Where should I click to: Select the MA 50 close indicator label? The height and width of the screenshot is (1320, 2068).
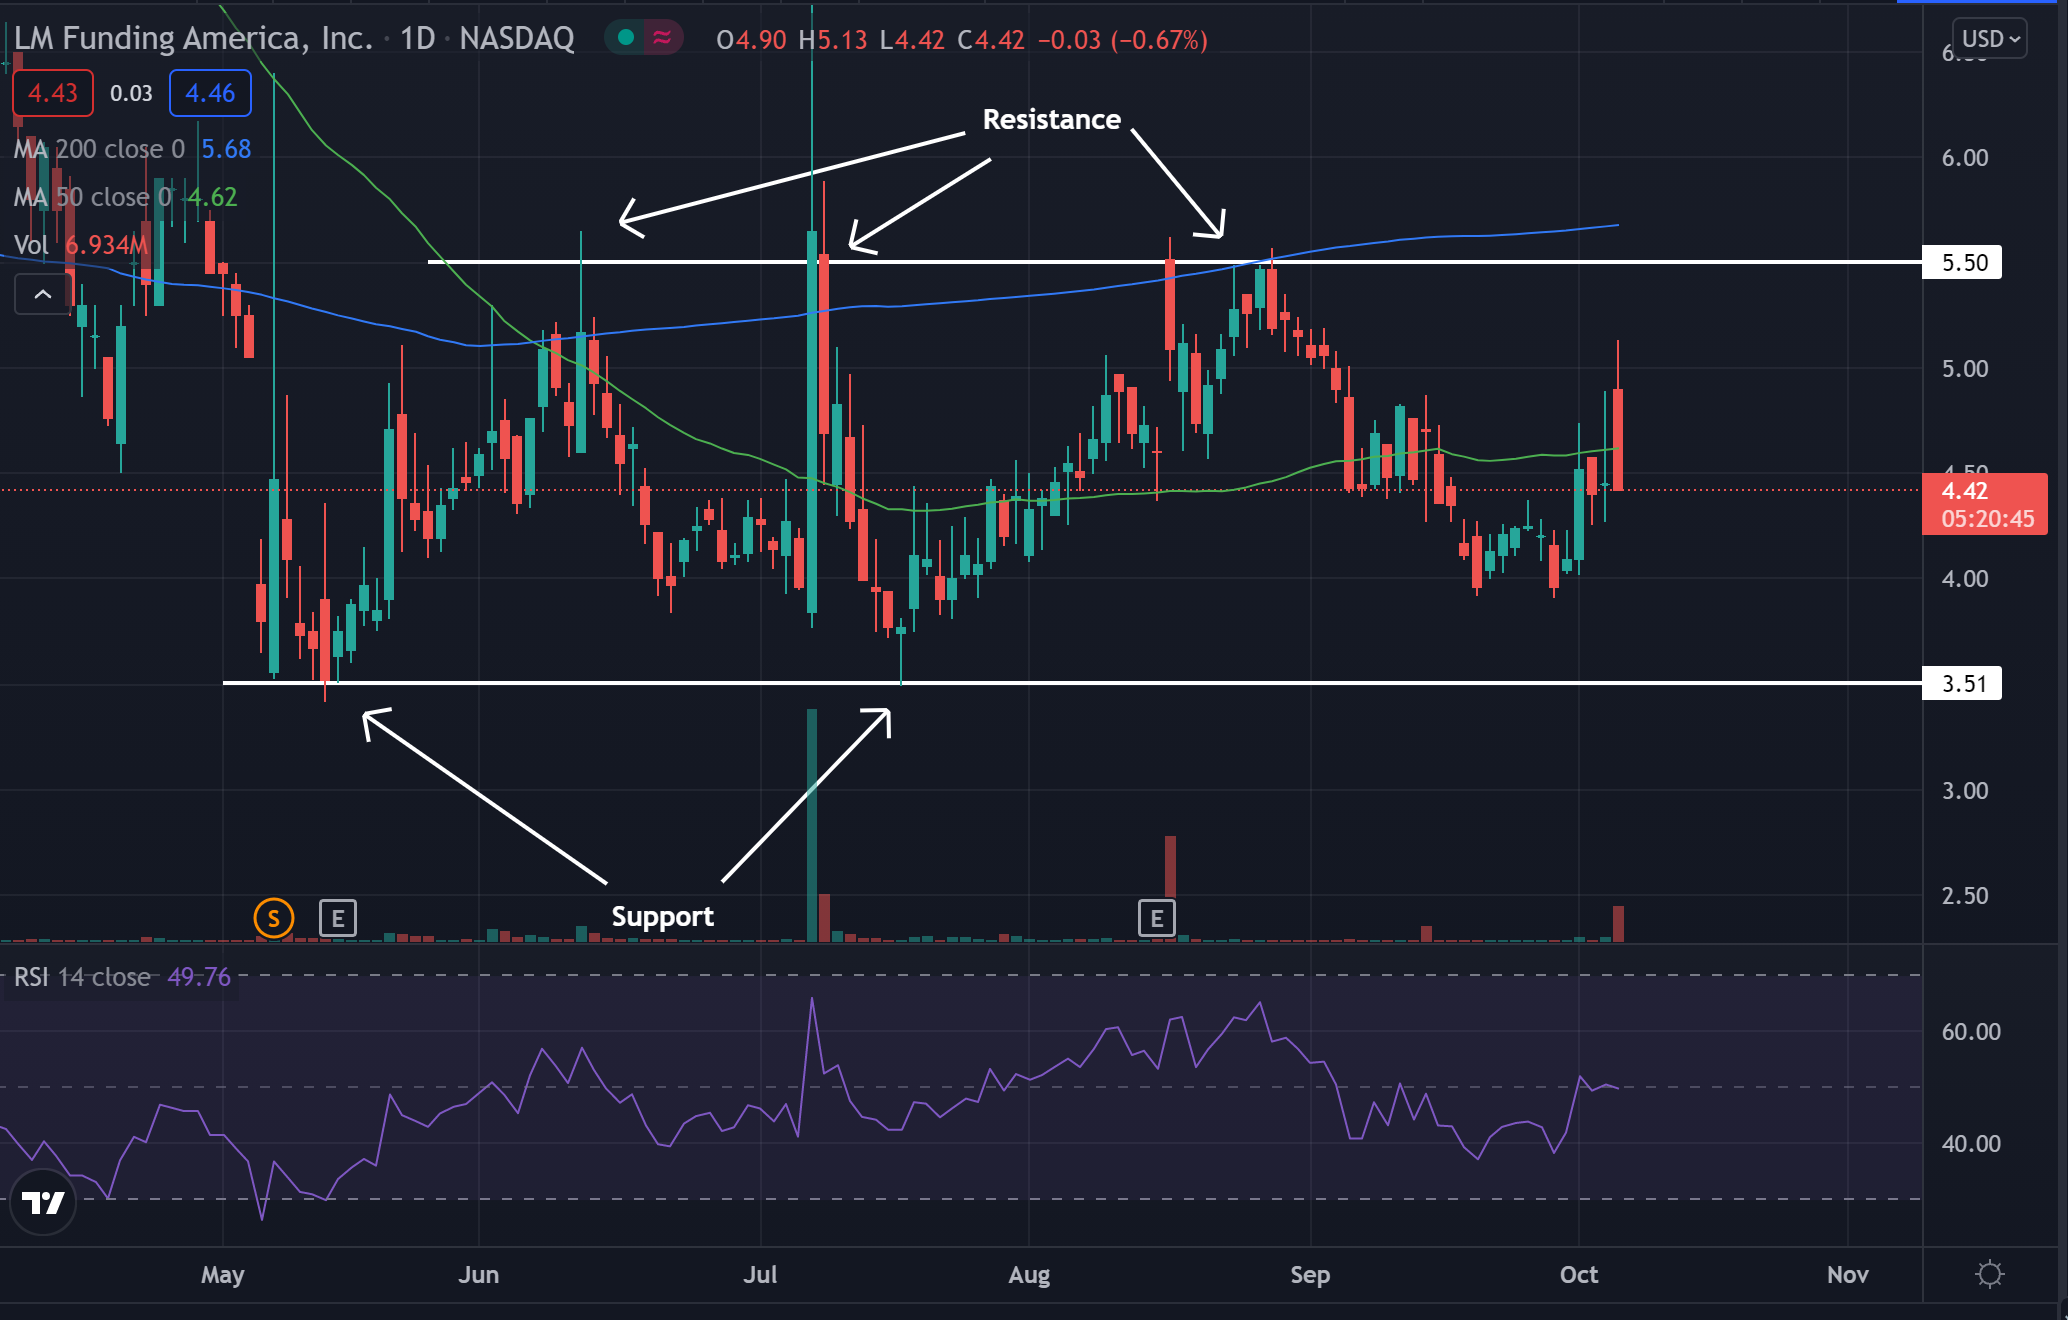[93, 197]
